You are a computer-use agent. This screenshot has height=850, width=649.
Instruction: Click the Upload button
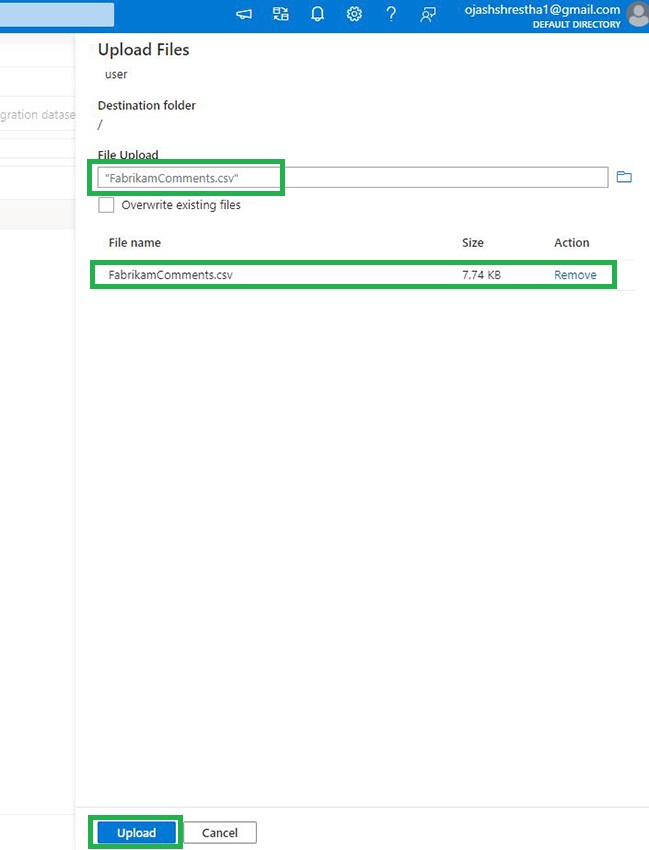[x=137, y=833]
